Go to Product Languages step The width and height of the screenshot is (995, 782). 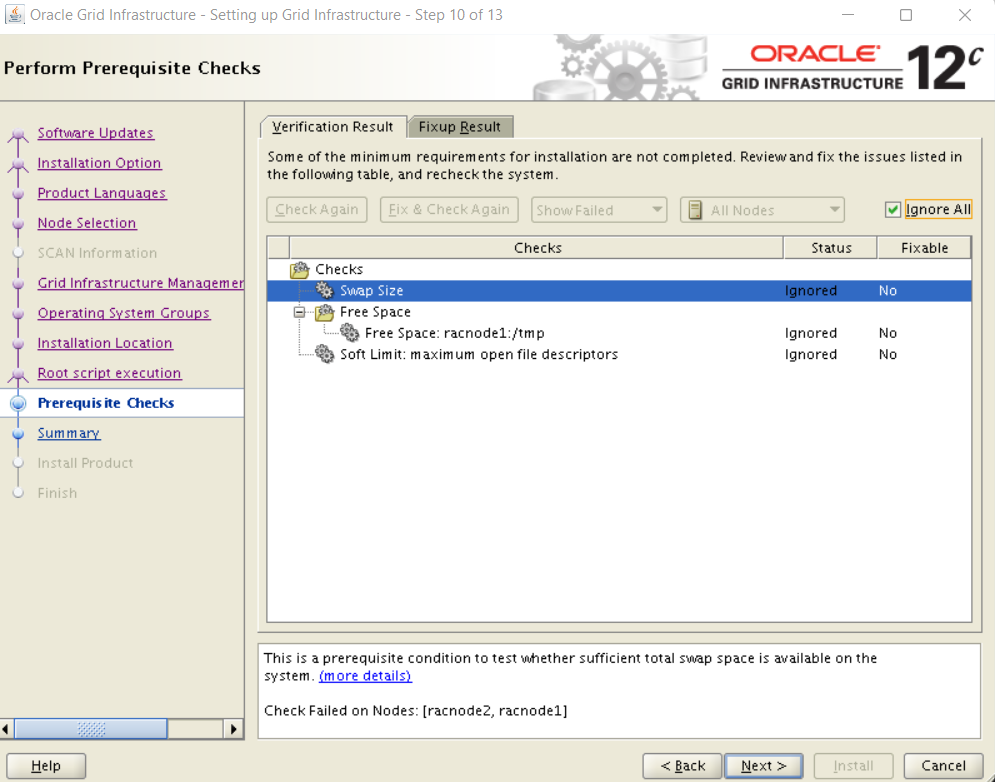point(102,193)
